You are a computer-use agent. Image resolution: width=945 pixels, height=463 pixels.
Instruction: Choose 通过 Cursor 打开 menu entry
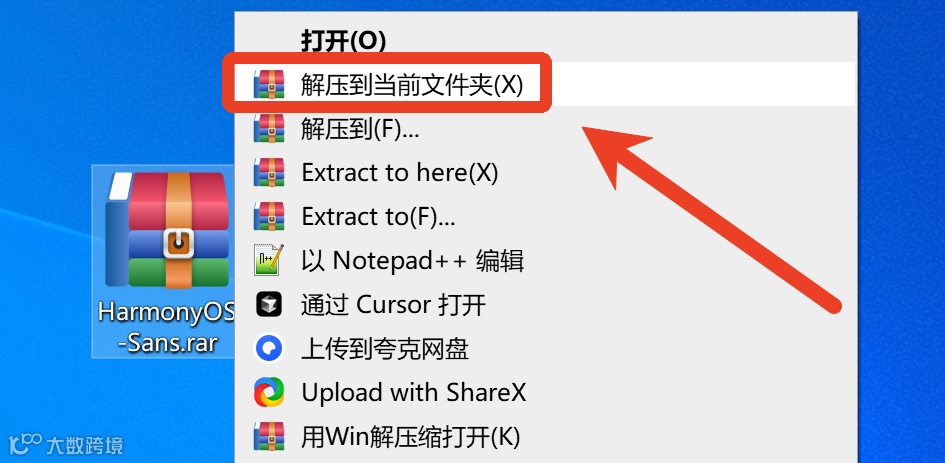coord(545,304)
